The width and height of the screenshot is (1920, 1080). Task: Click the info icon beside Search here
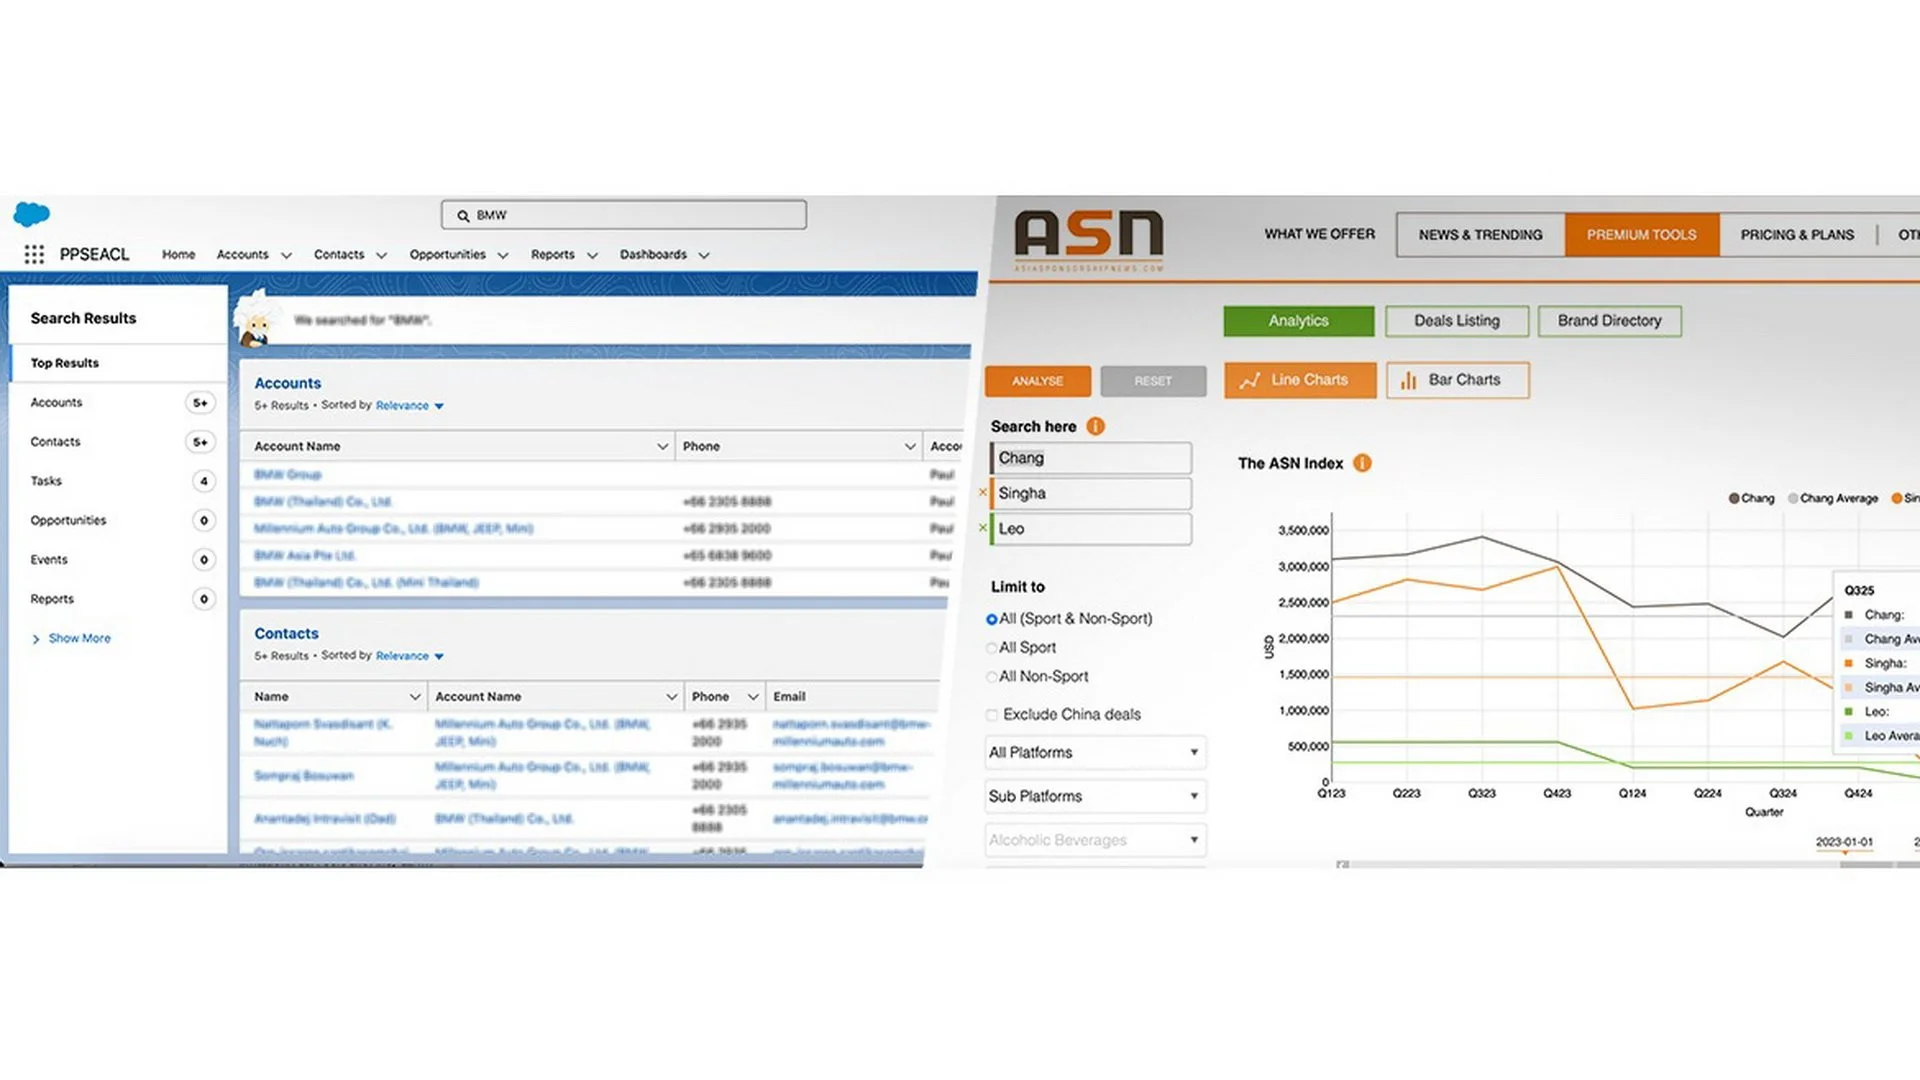pos(1096,427)
